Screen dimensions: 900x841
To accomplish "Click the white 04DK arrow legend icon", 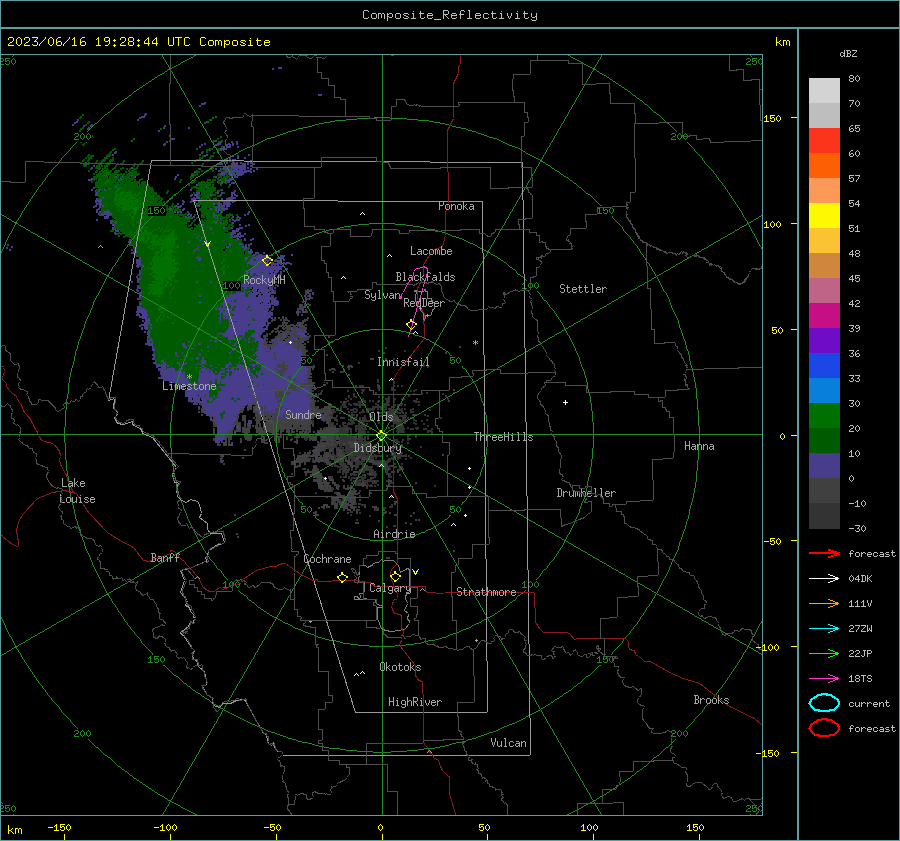I will (x=824, y=578).
